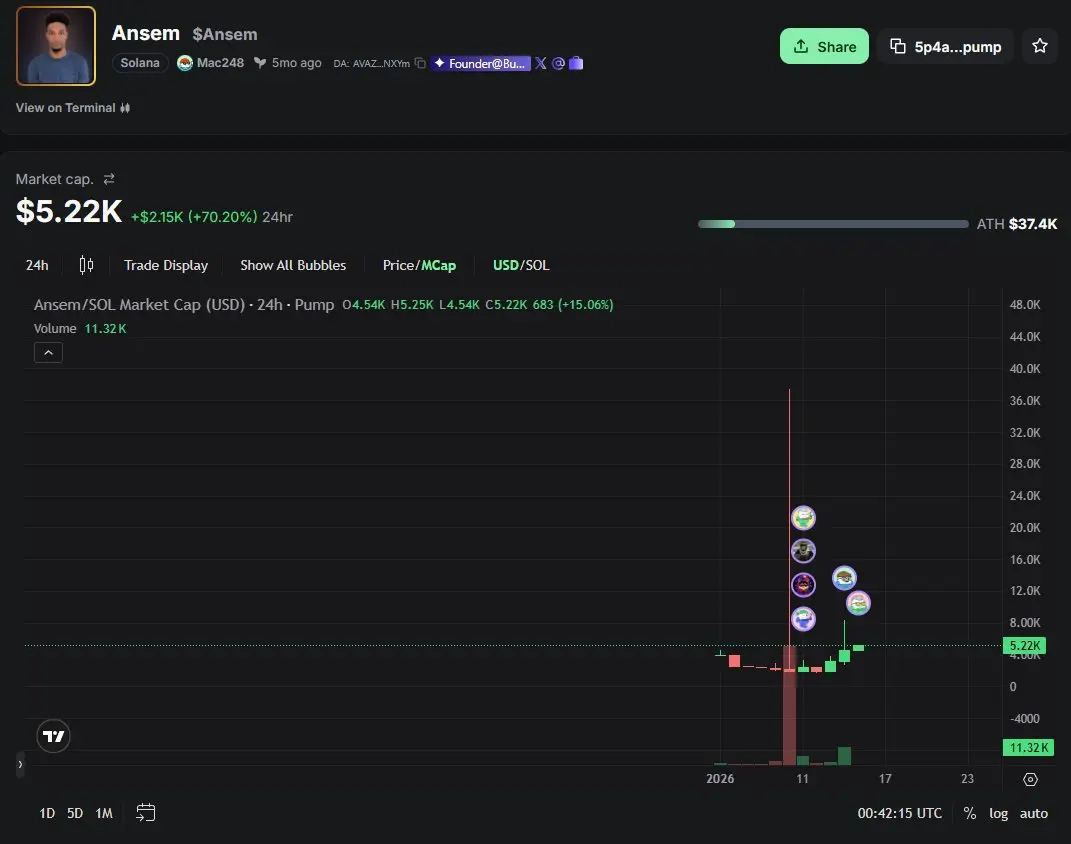This screenshot has height=844, width=1071.
Task: Click the ATH $37.4K label
Action: pyautogui.click(x=1016, y=224)
